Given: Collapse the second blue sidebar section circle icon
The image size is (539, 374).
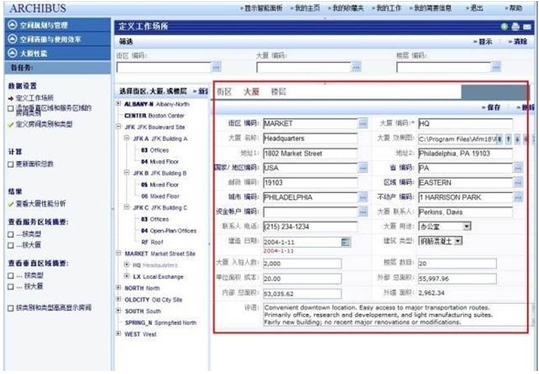Looking at the screenshot, I should pos(12,39).
